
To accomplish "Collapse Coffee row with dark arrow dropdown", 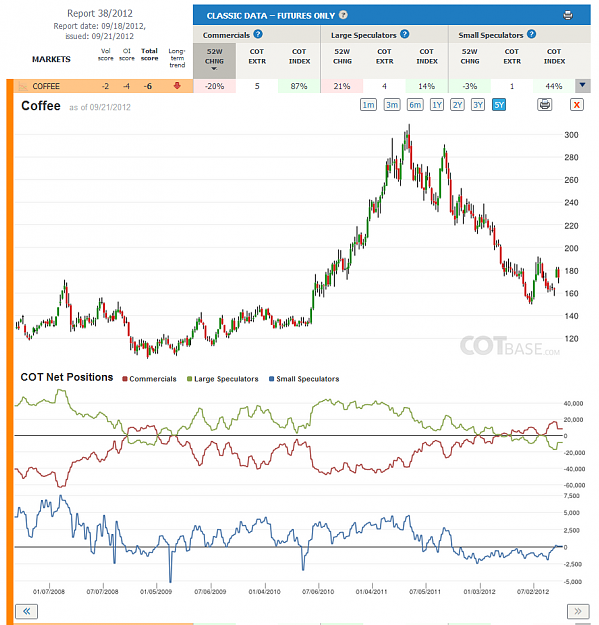I will pos(582,85).
